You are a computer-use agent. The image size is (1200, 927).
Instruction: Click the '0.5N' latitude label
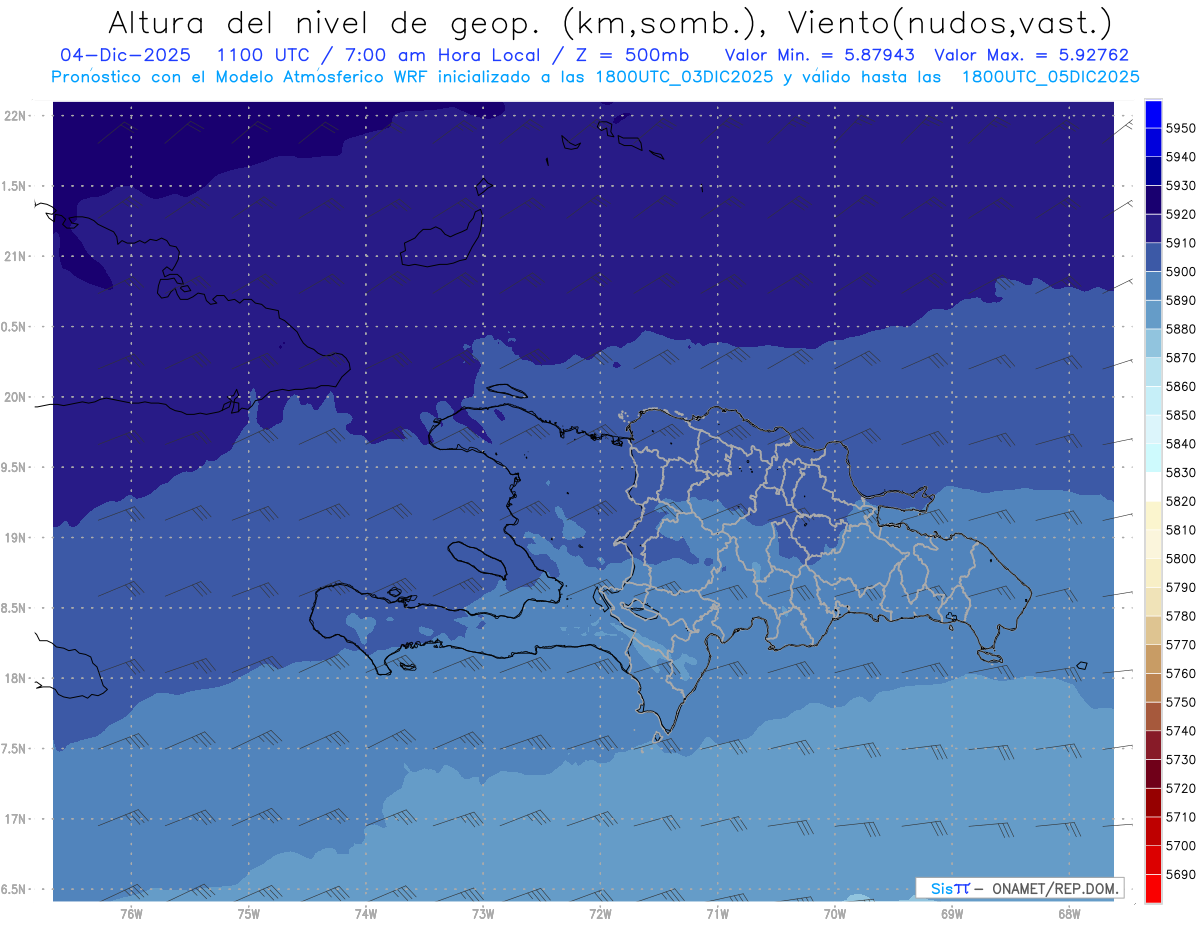pos(13,327)
